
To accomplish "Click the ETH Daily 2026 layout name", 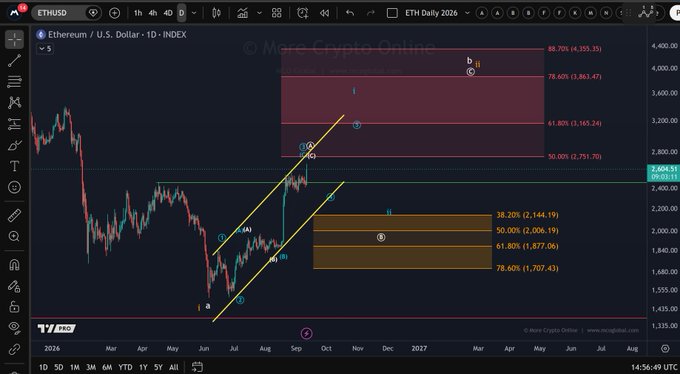I will point(431,13).
